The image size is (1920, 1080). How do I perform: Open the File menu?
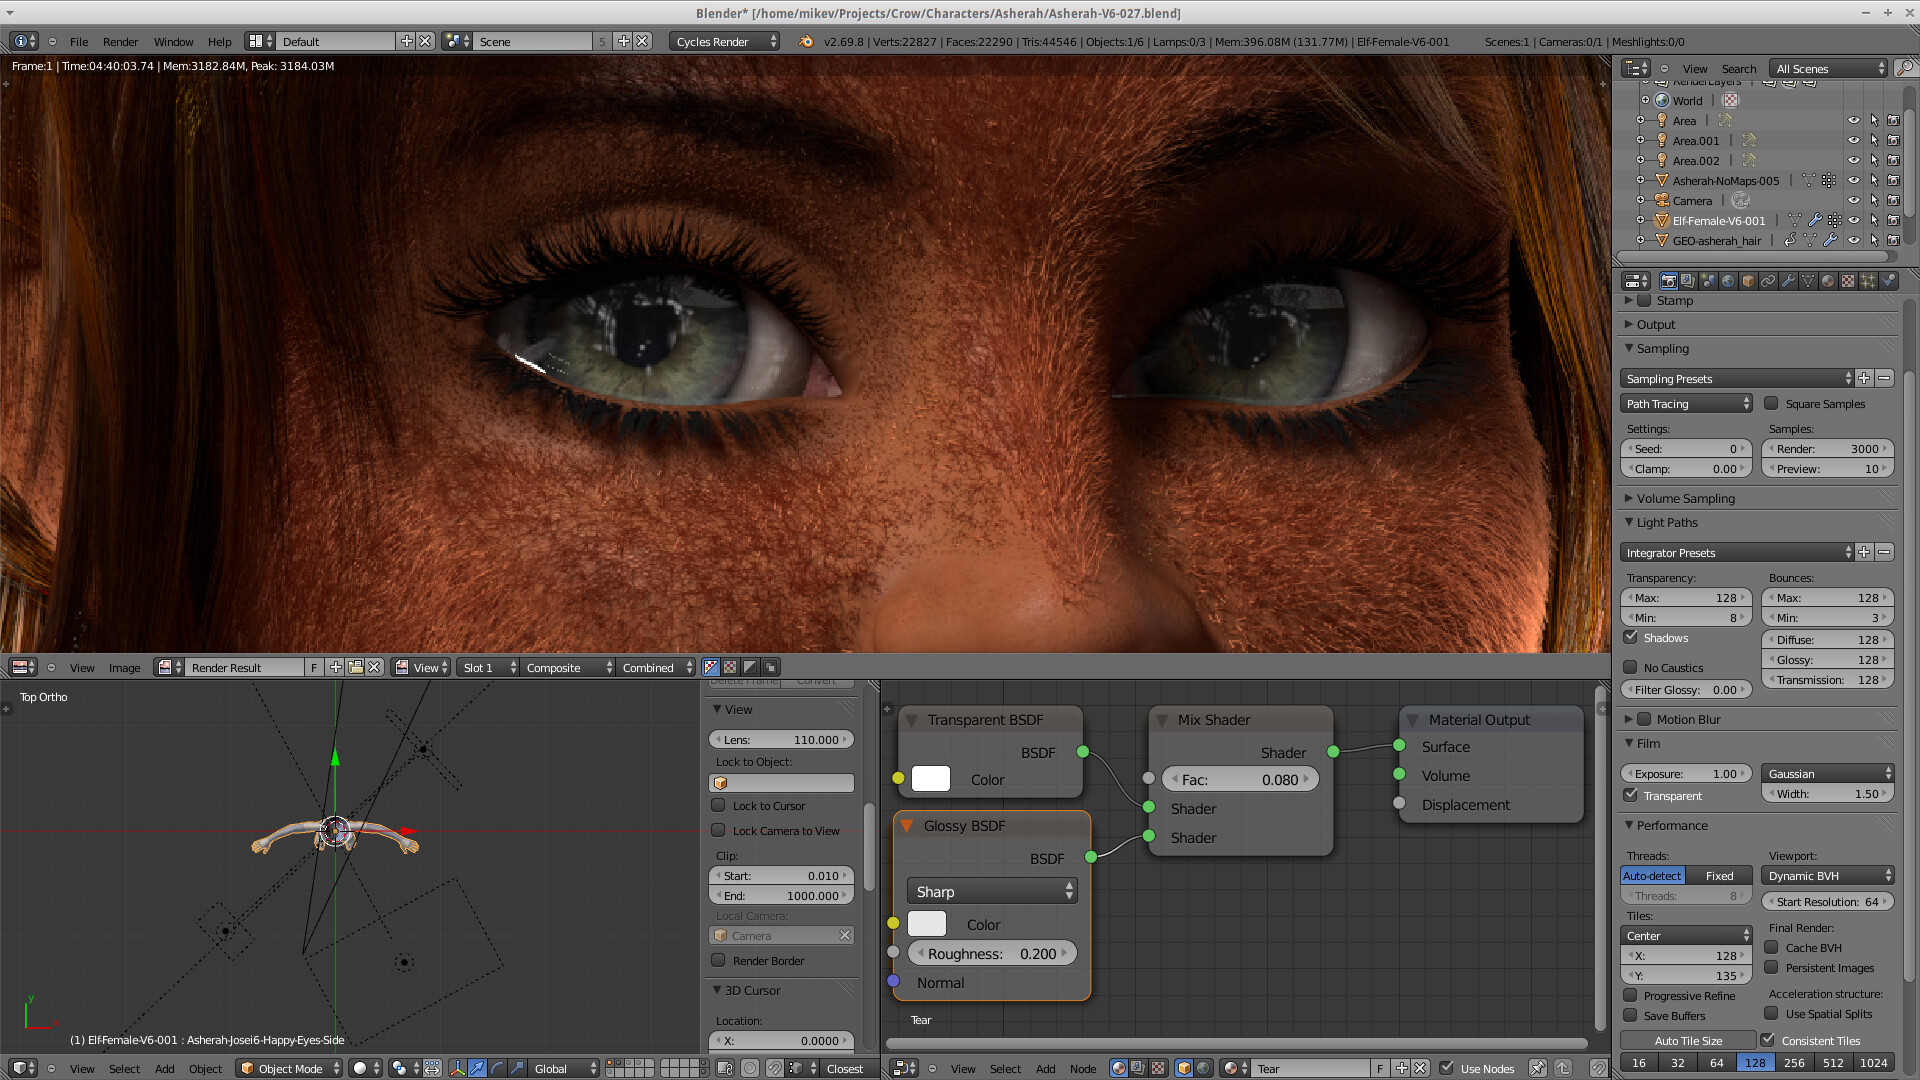coord(79,41)
